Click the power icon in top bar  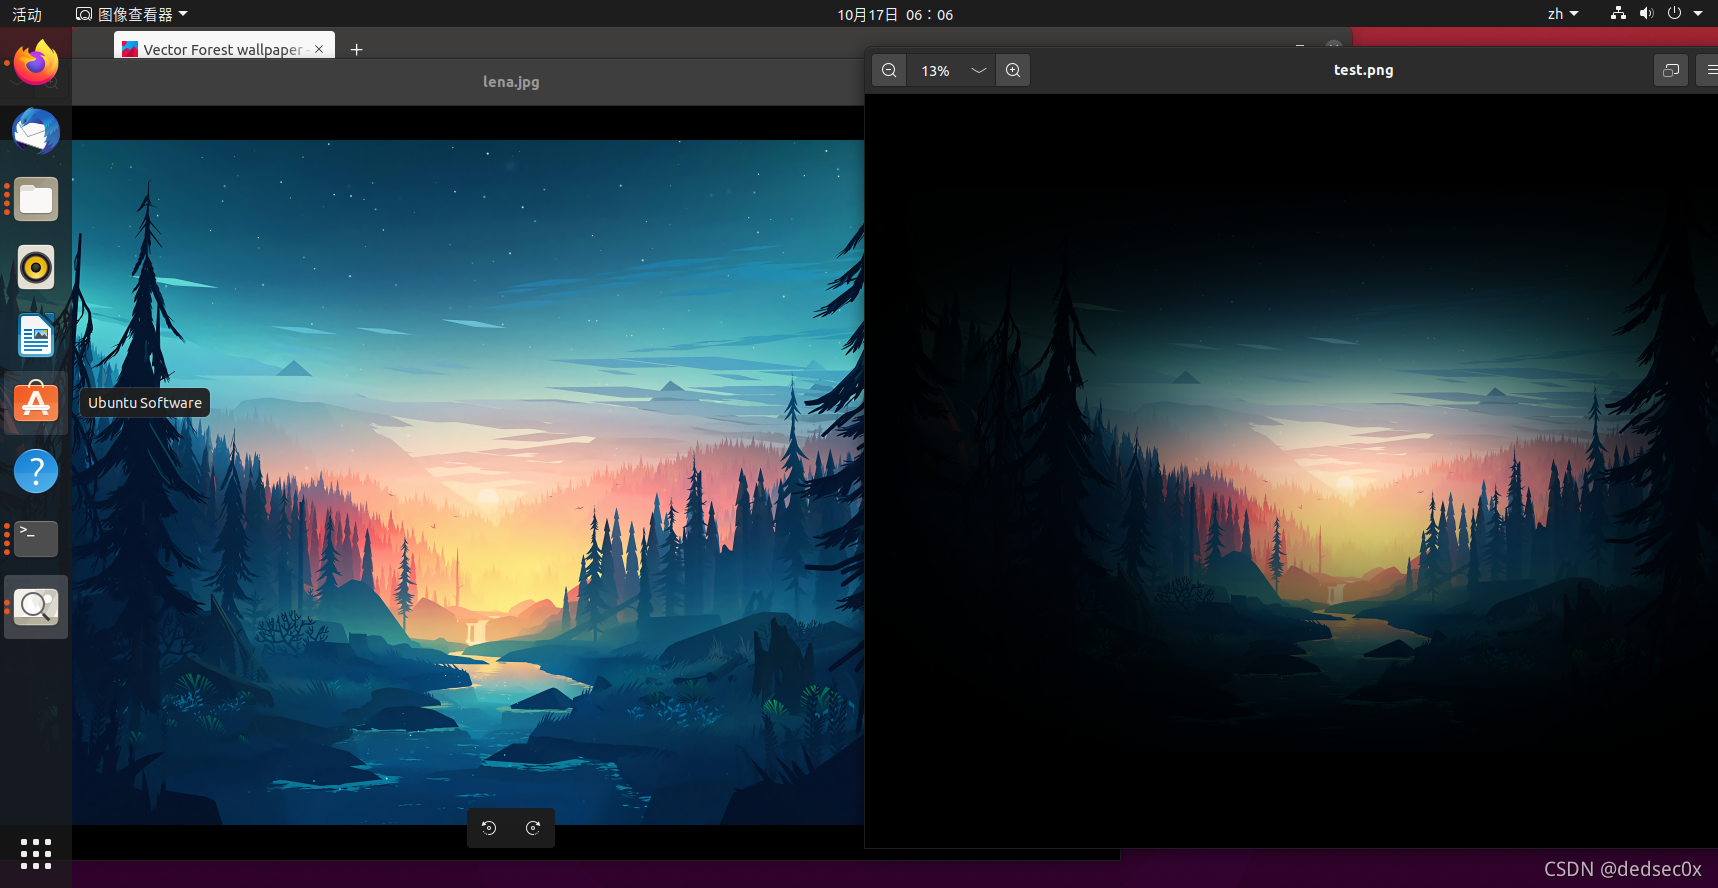point(1674,13)
